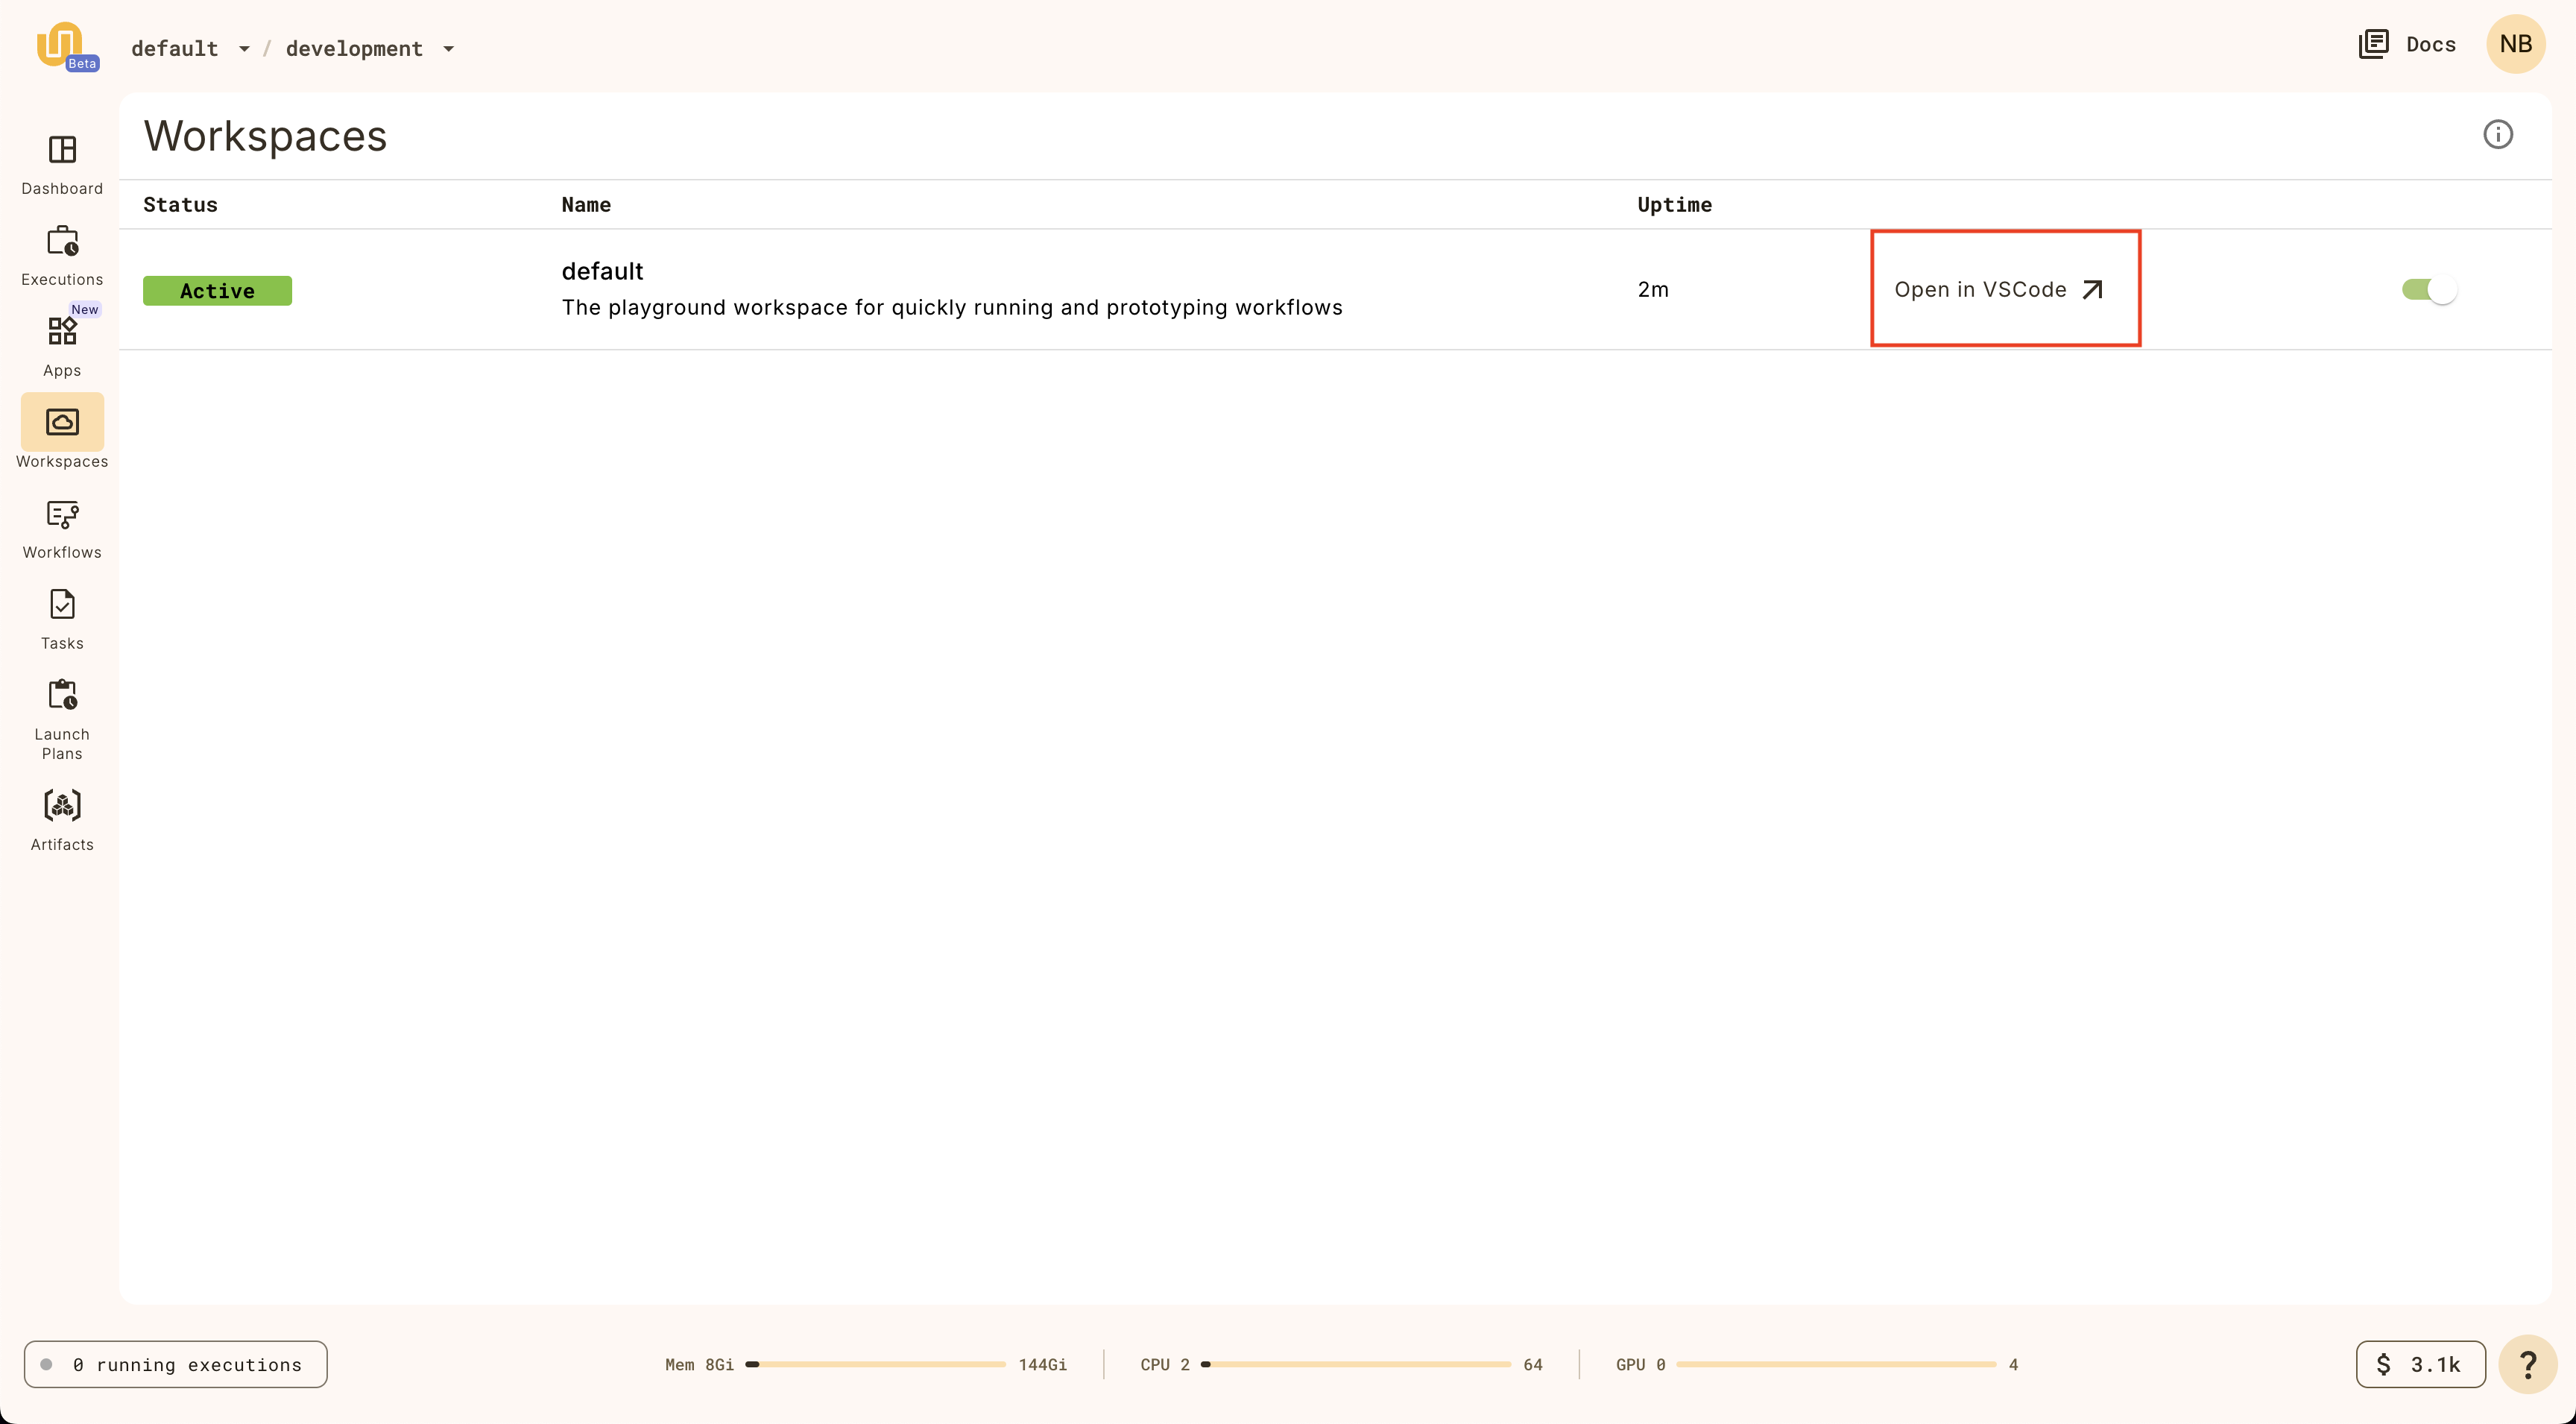This screenshot has height=1424, width=2576.
Task: Click the Name column header
Action: pyautogui.click(x=586, y=205)
